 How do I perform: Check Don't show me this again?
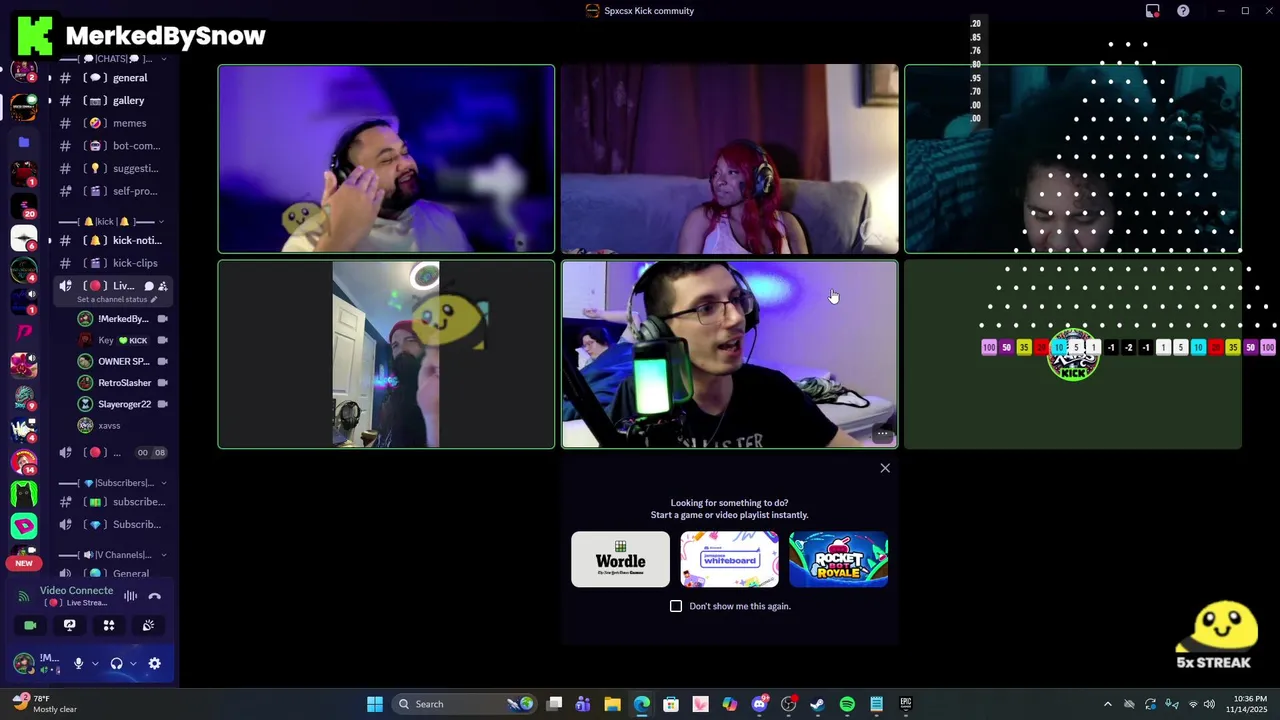click(676, 606)
